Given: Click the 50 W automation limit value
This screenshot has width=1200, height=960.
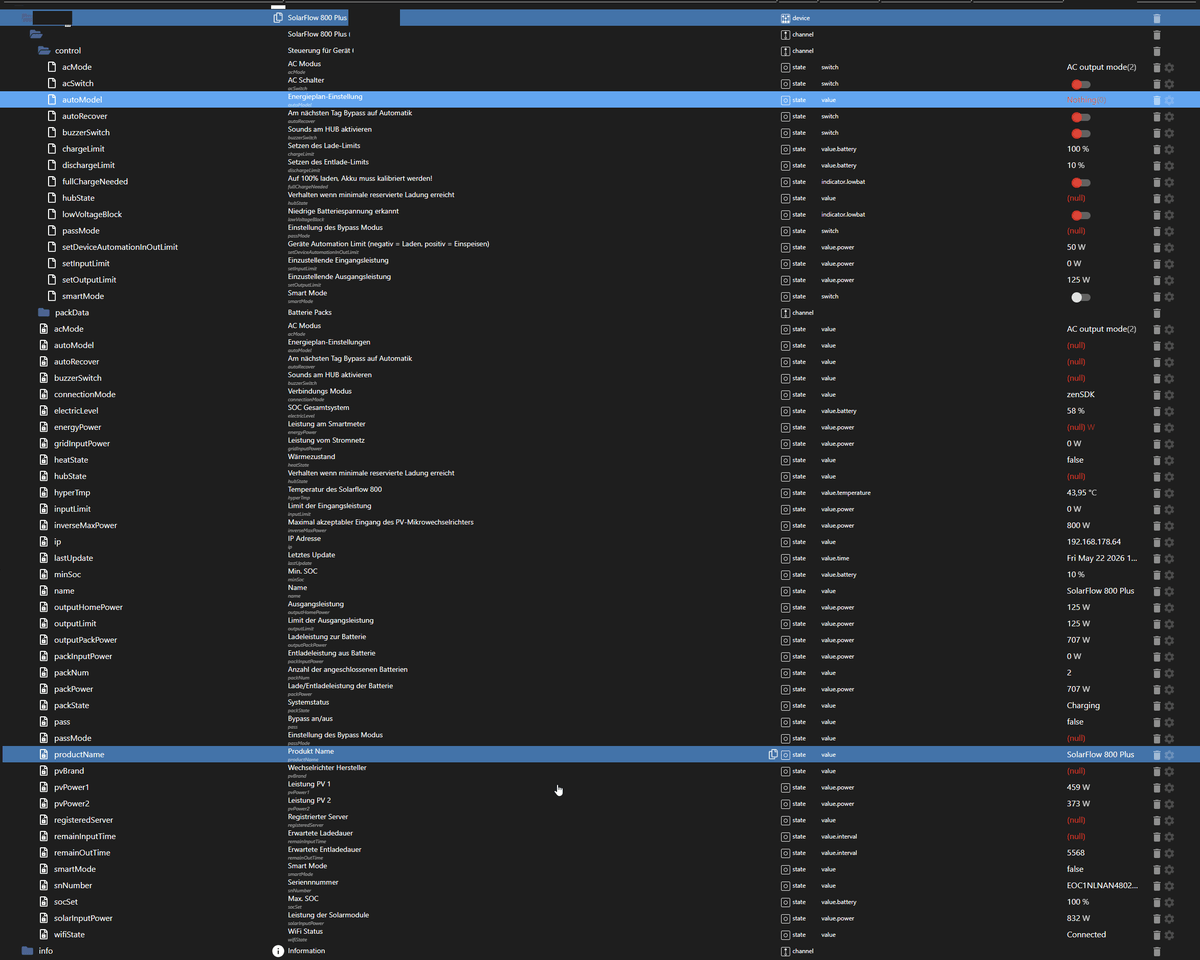Looking at the screenshot, I should (1077, 247).
